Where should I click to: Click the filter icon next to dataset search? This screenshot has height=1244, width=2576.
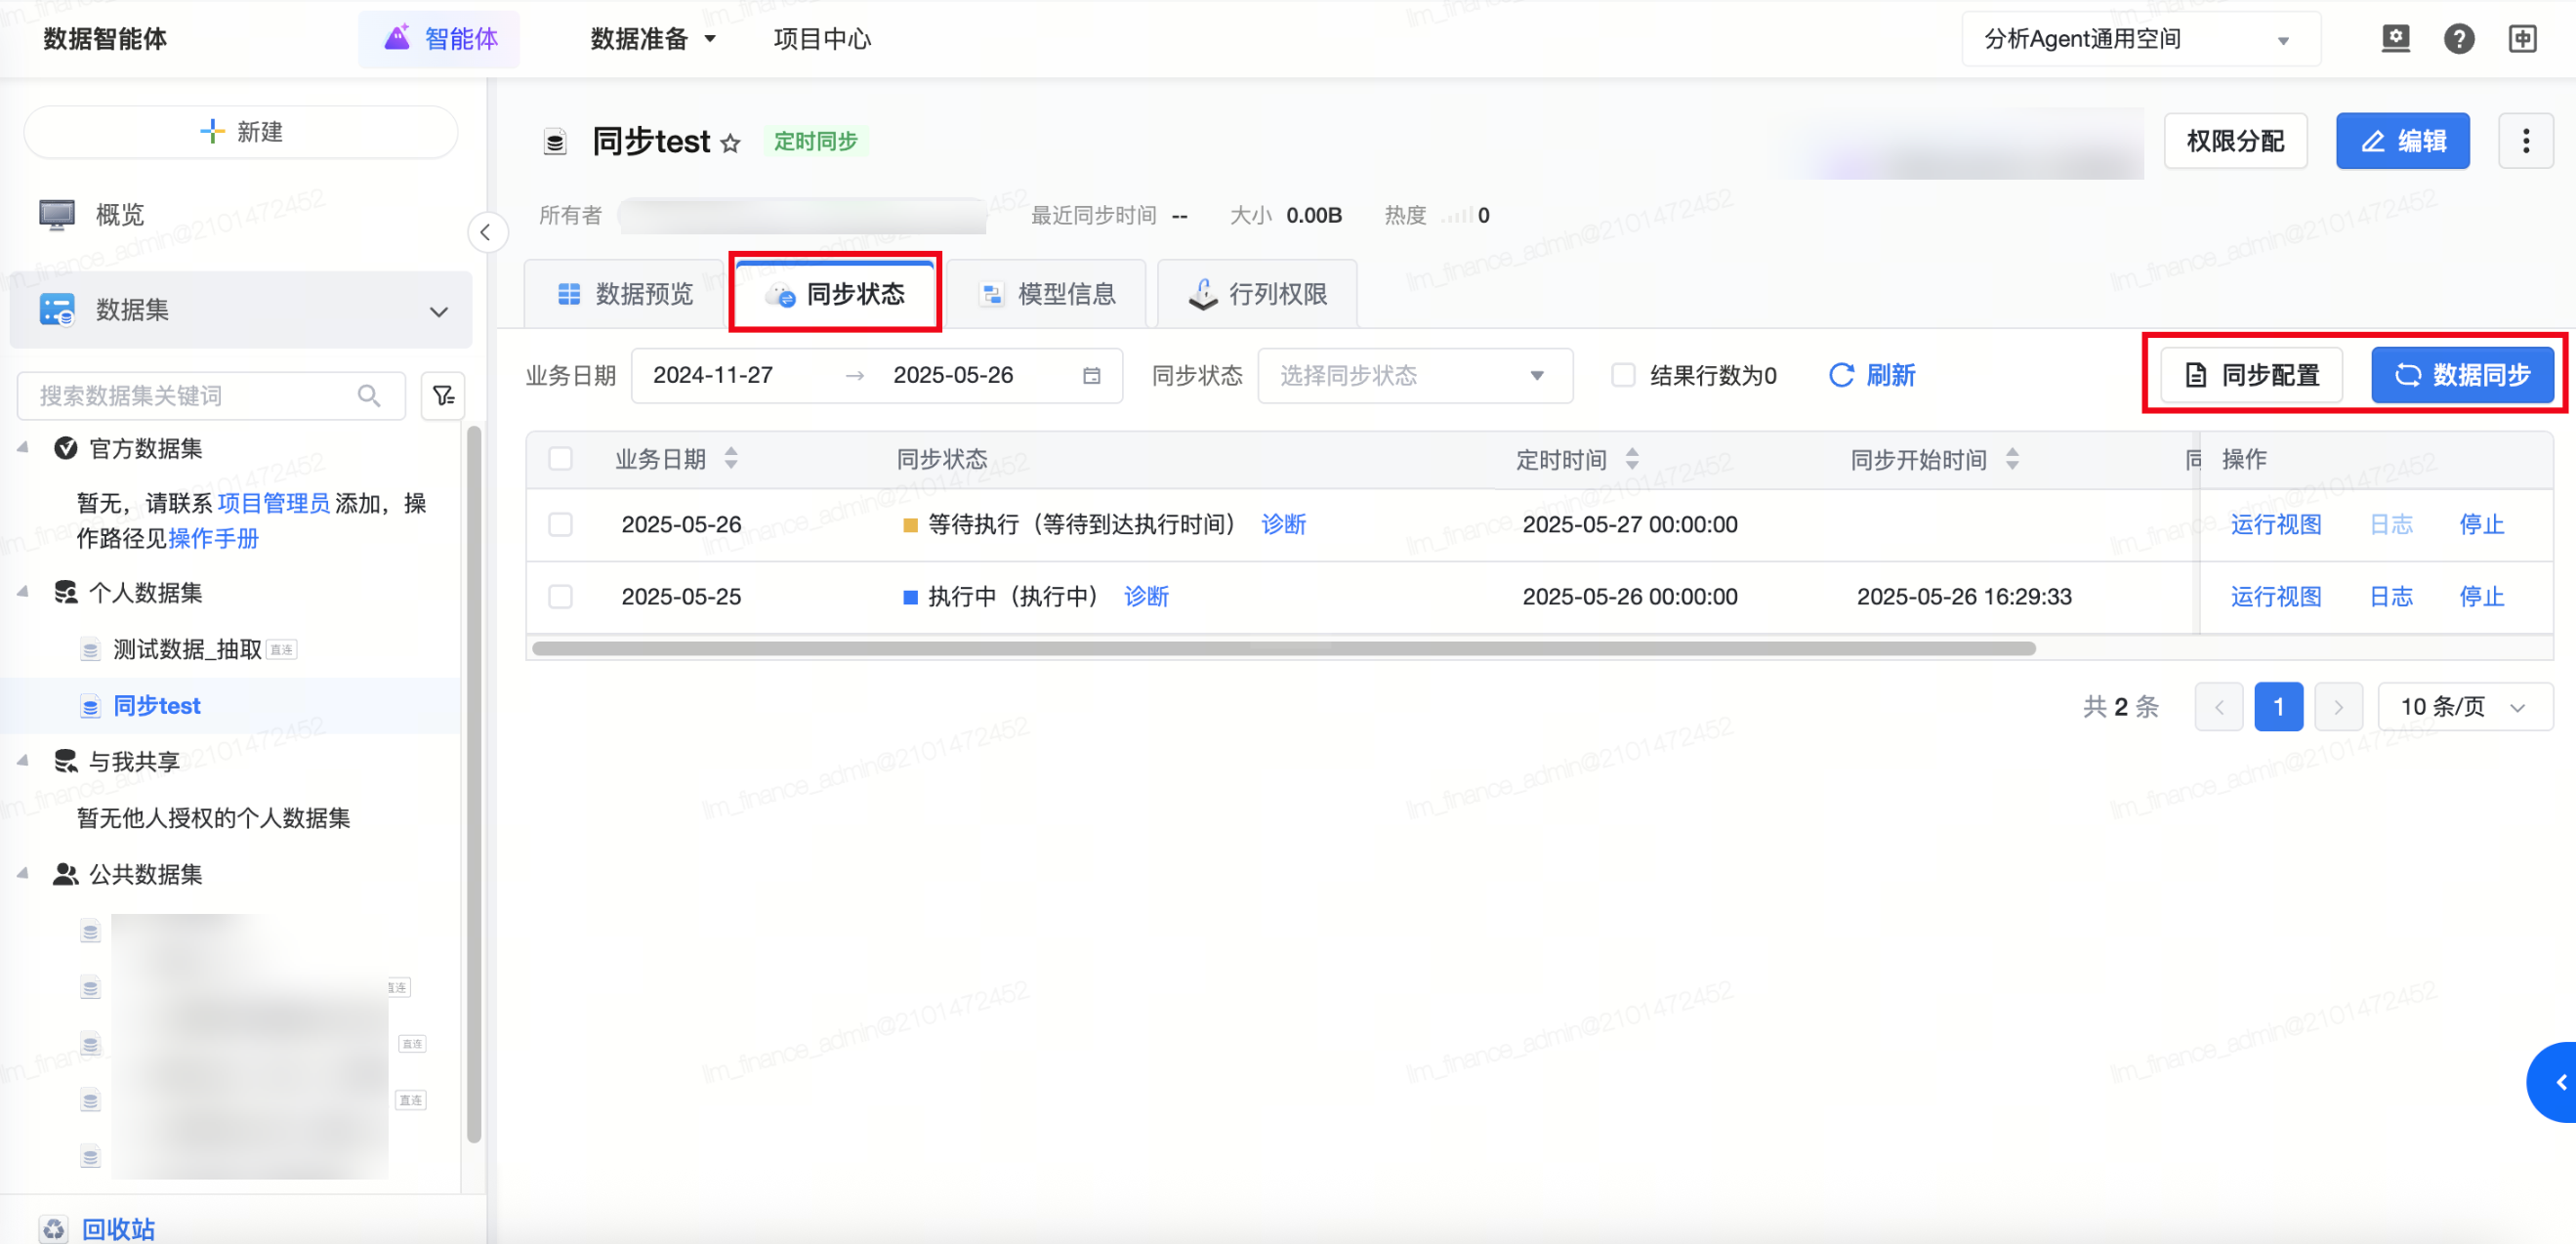coord(443,395)
